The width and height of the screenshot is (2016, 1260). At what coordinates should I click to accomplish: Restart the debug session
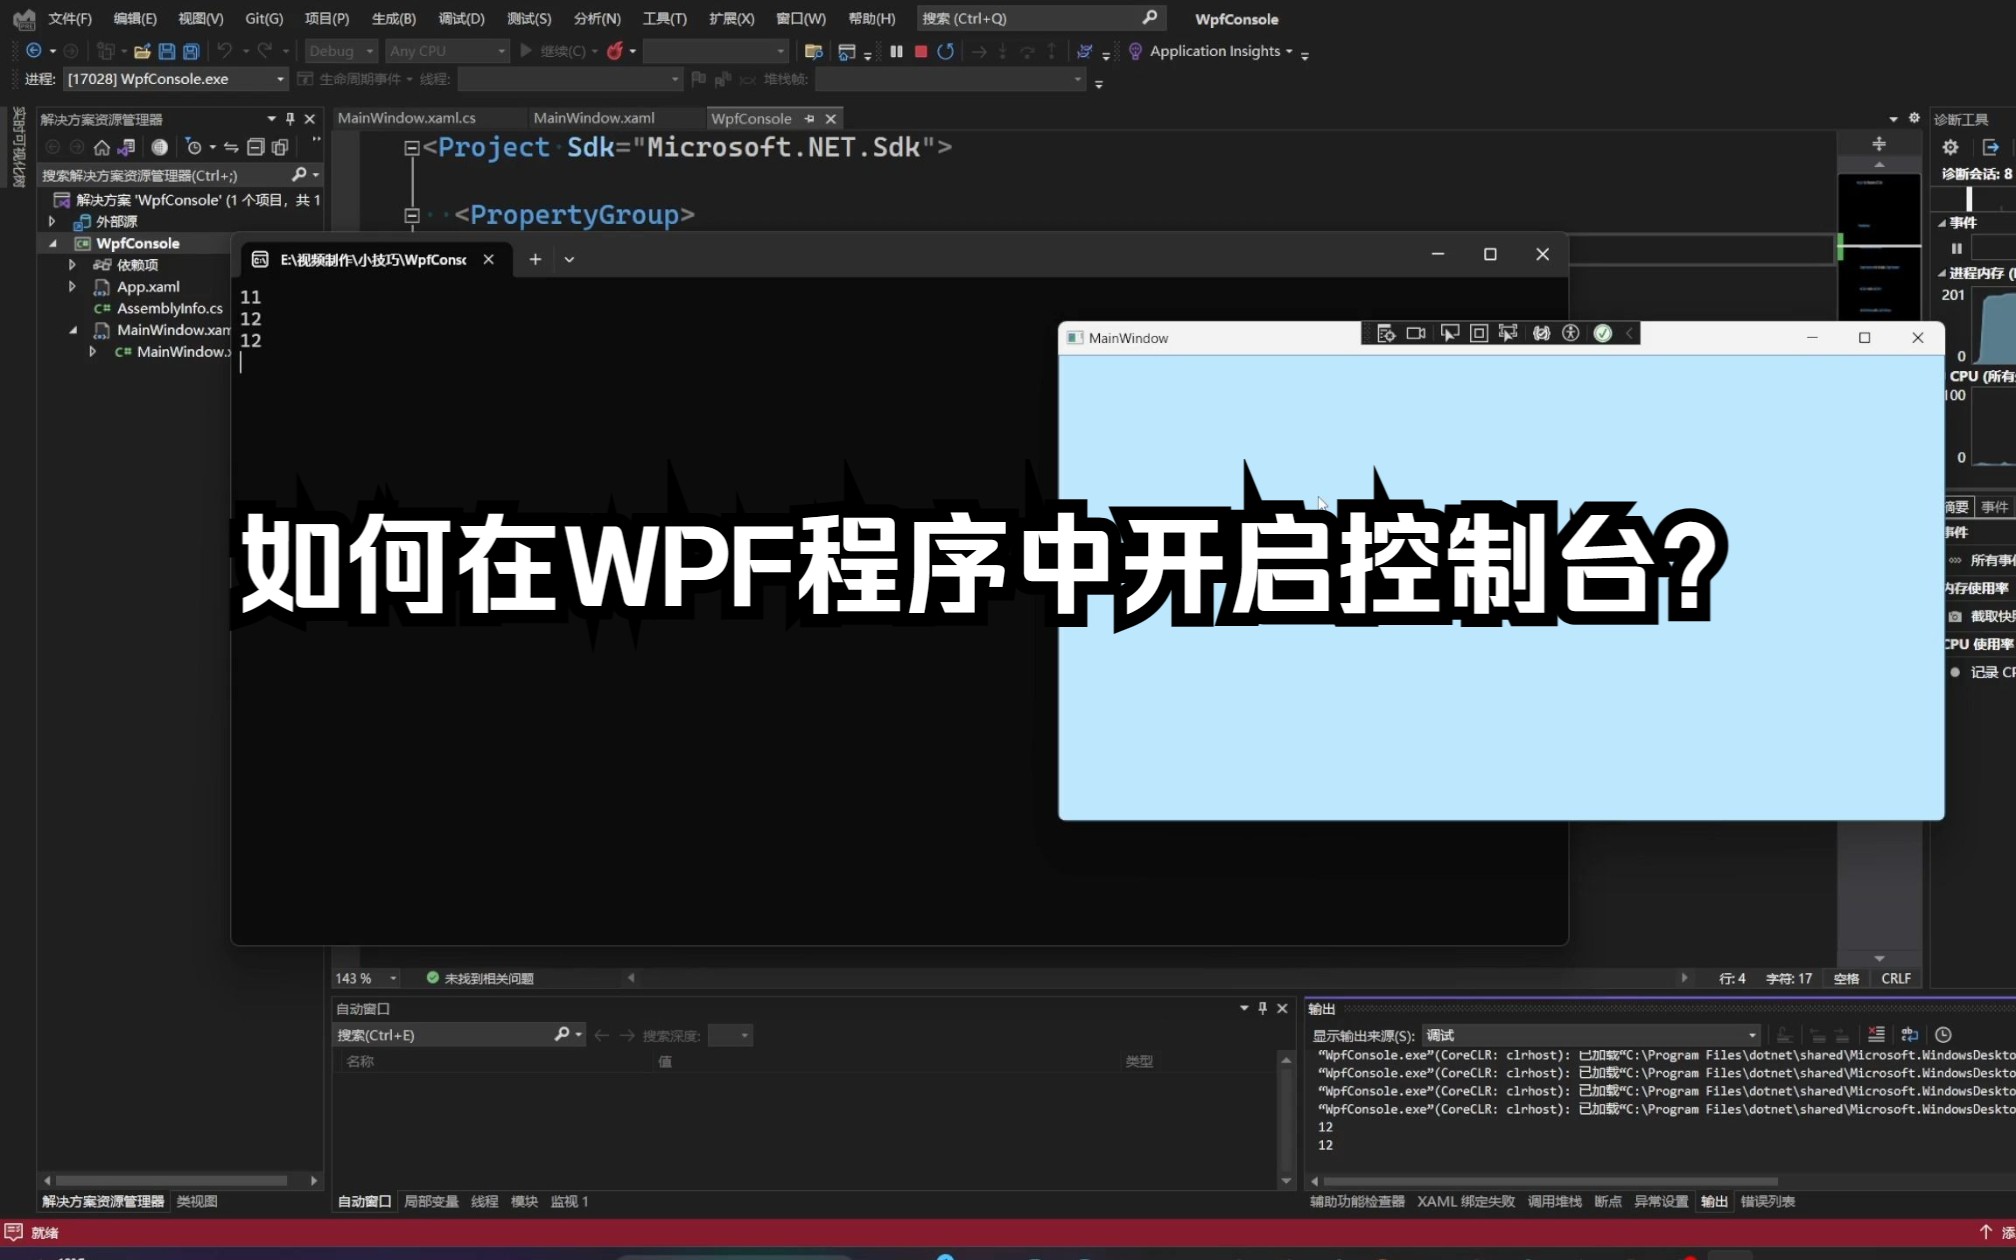coord(945,51)
